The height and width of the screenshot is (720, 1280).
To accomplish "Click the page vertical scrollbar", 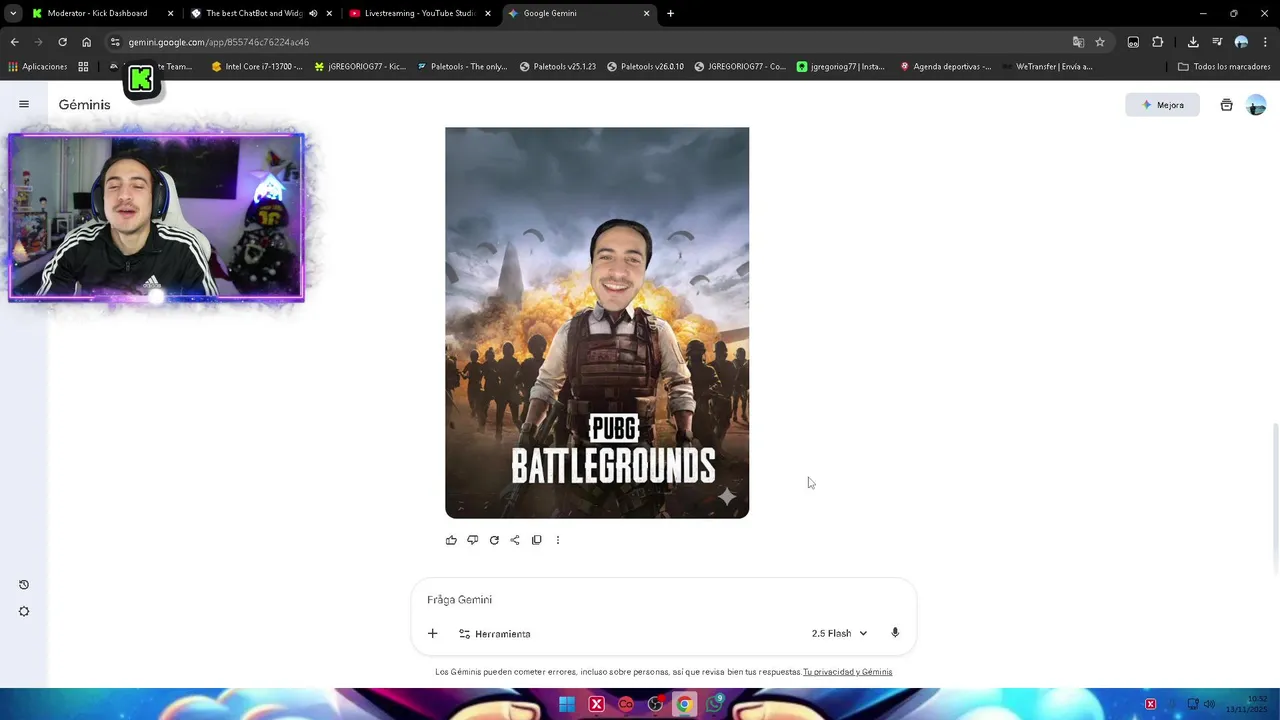I will (x=1275, y=498).
